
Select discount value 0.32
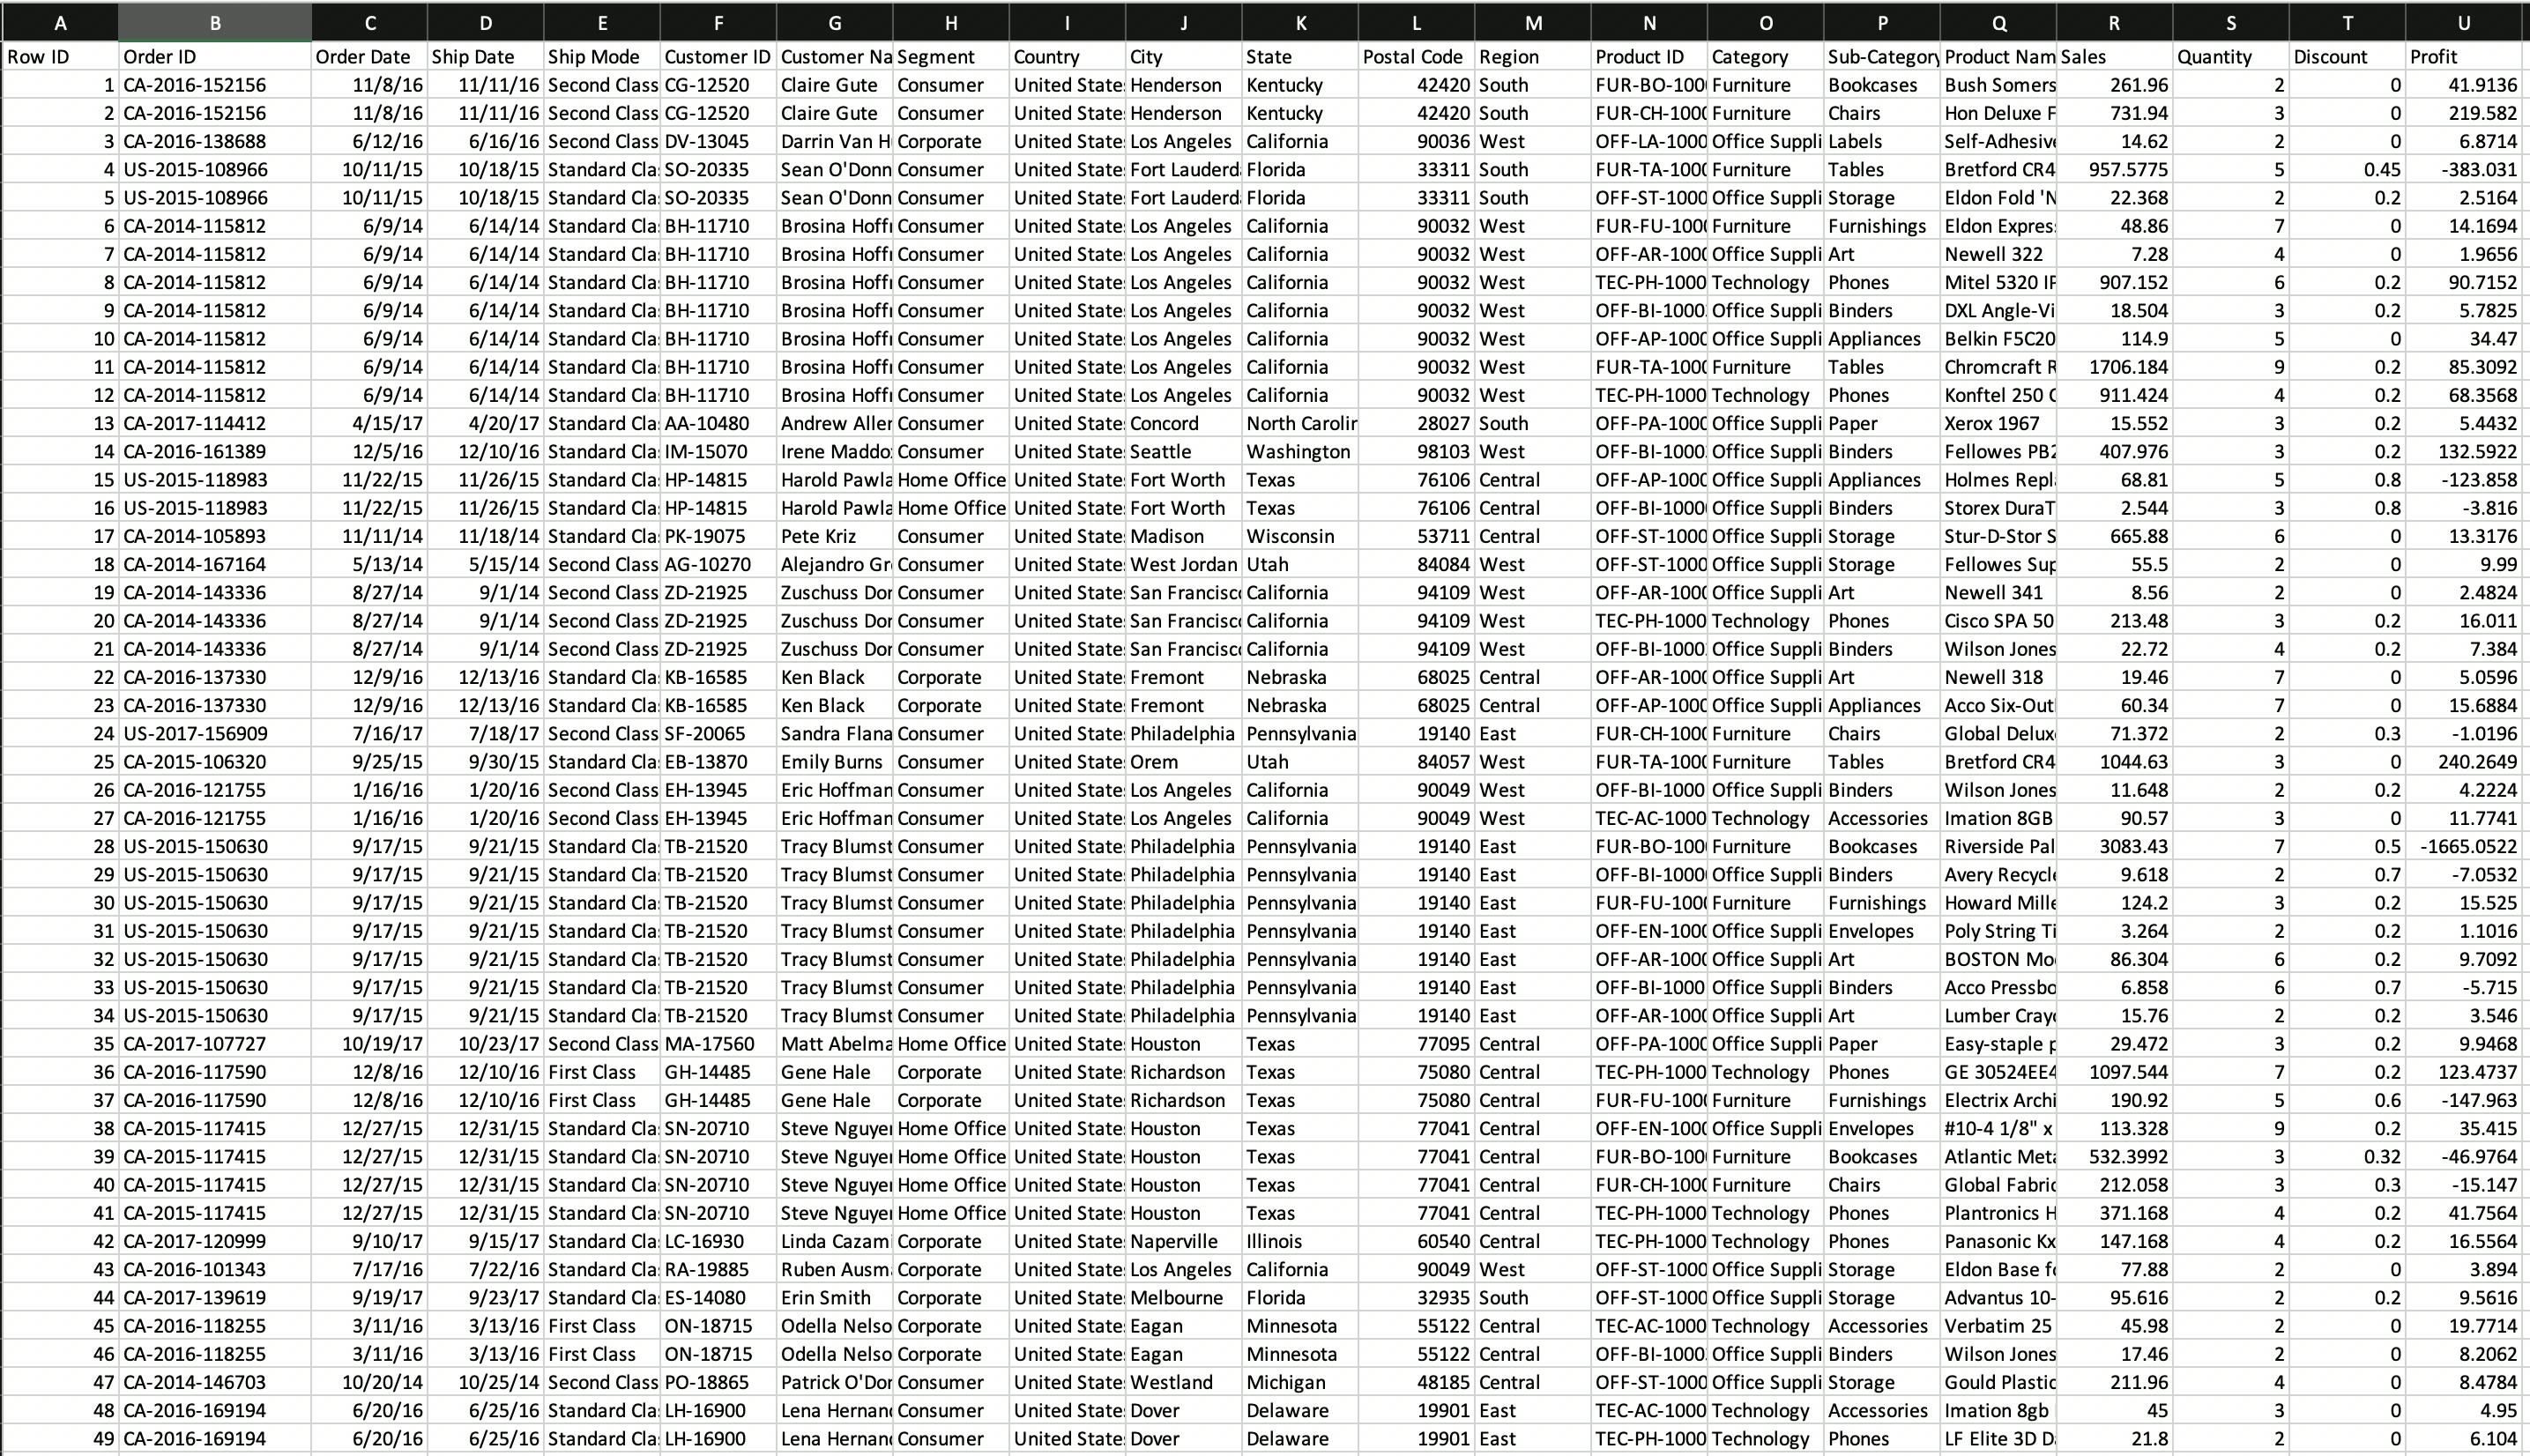click(x=2347, y=1157)
